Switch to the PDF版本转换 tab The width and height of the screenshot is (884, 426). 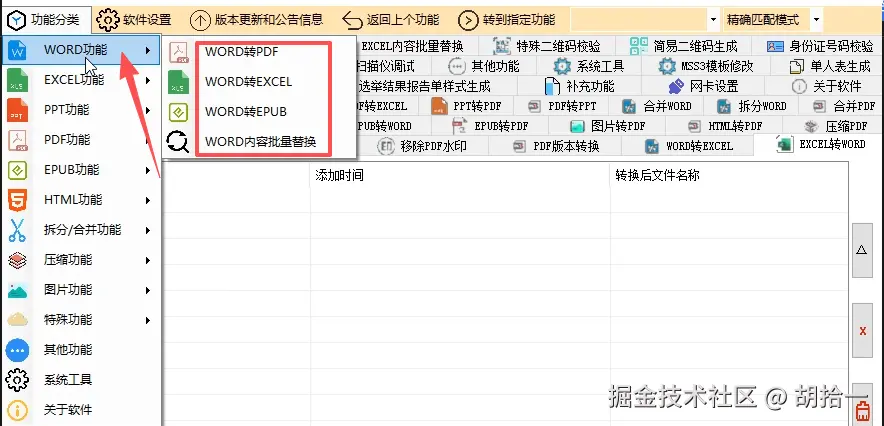pos(556,147)
